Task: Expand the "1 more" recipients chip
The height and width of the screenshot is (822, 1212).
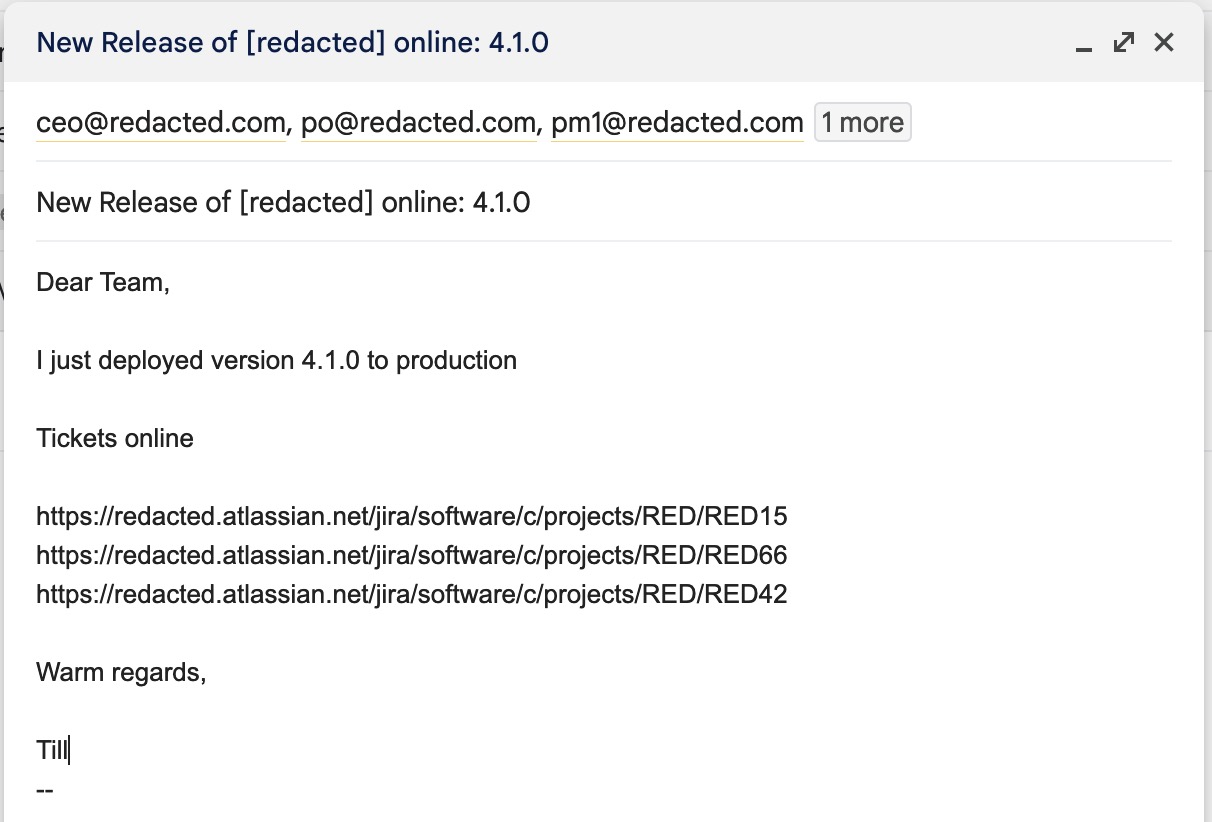Action: 862,123
